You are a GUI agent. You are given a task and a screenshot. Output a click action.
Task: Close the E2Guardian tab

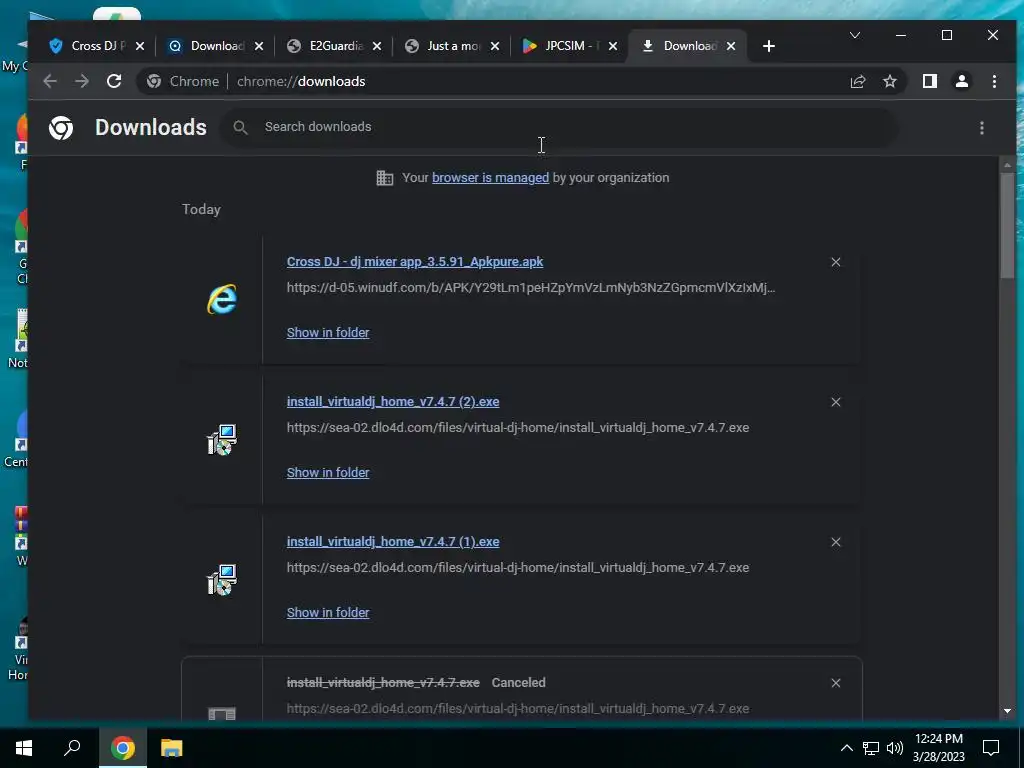click(377, 46)
